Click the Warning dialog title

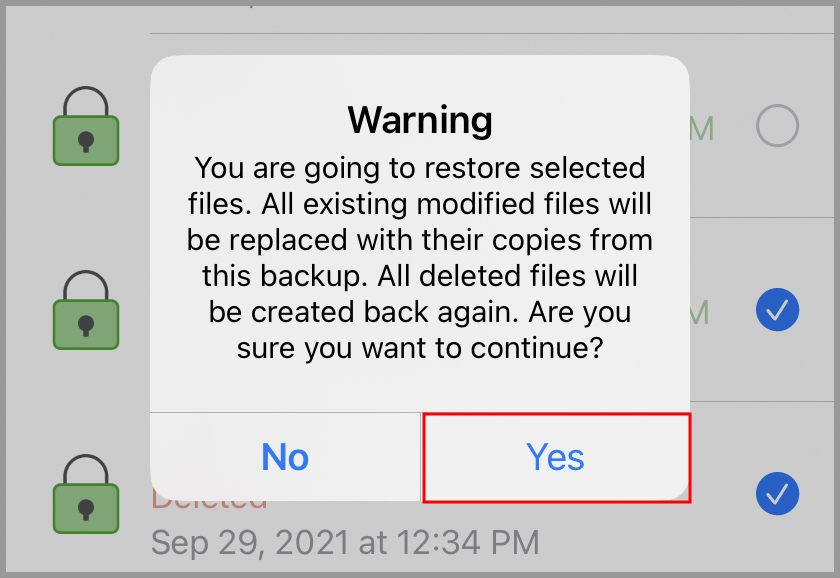click(420, 120)
